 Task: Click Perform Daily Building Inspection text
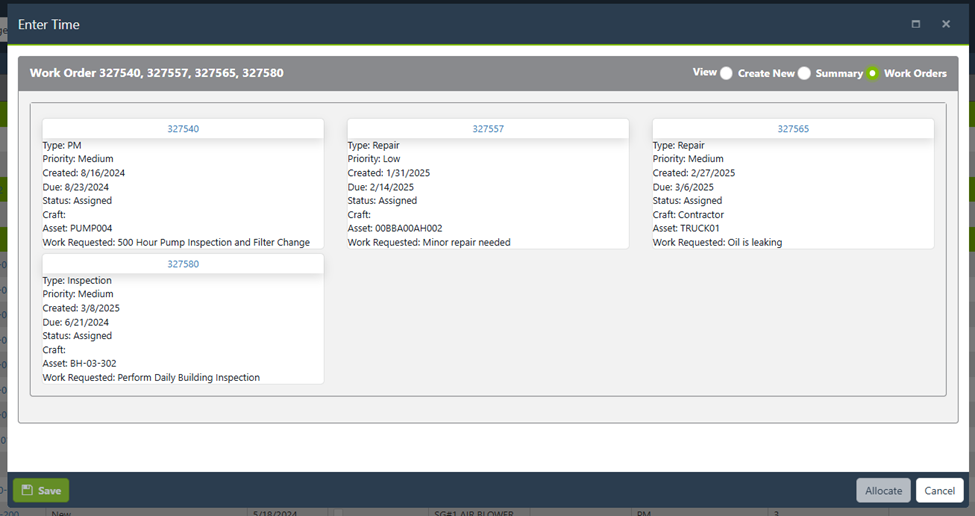point(188,377)
